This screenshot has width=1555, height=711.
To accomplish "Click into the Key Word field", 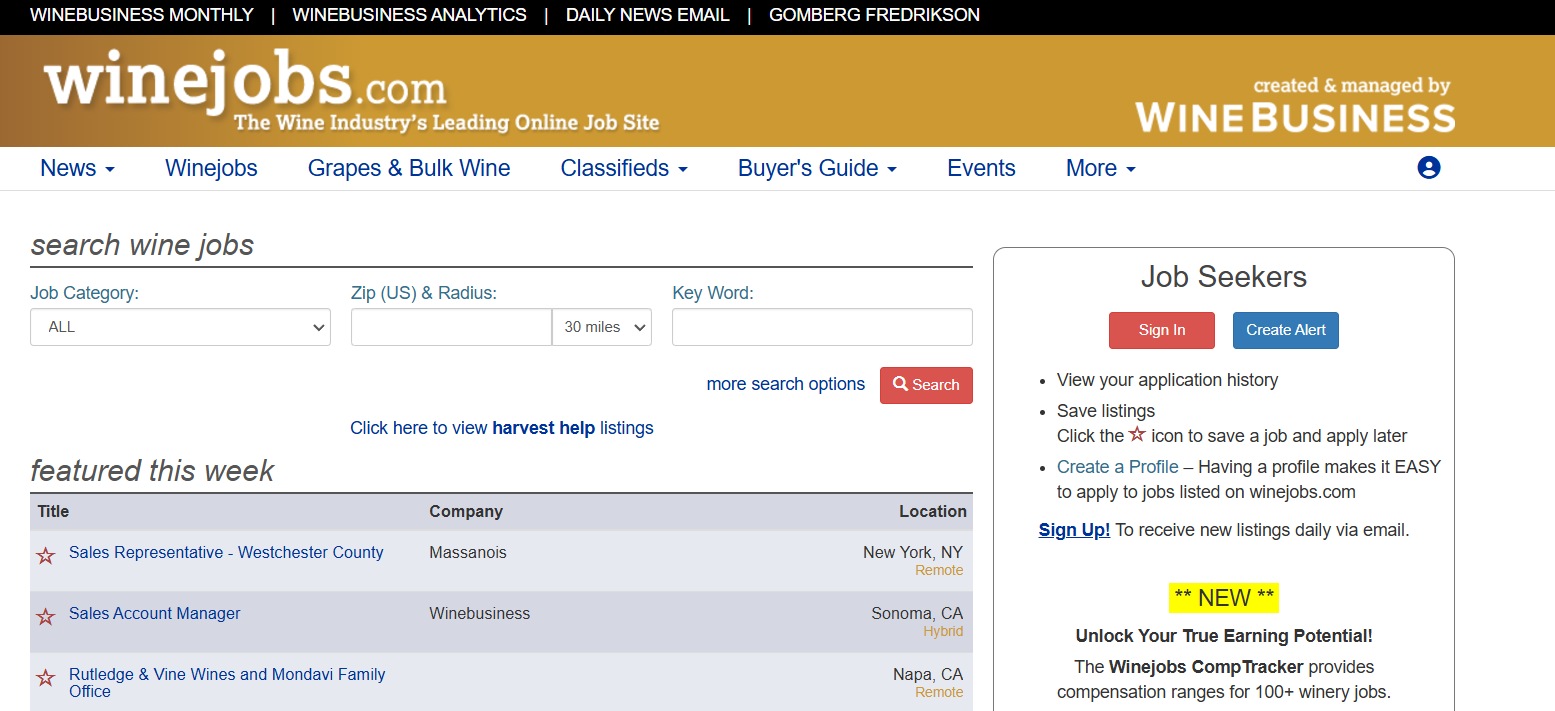I will pos(821,327).
